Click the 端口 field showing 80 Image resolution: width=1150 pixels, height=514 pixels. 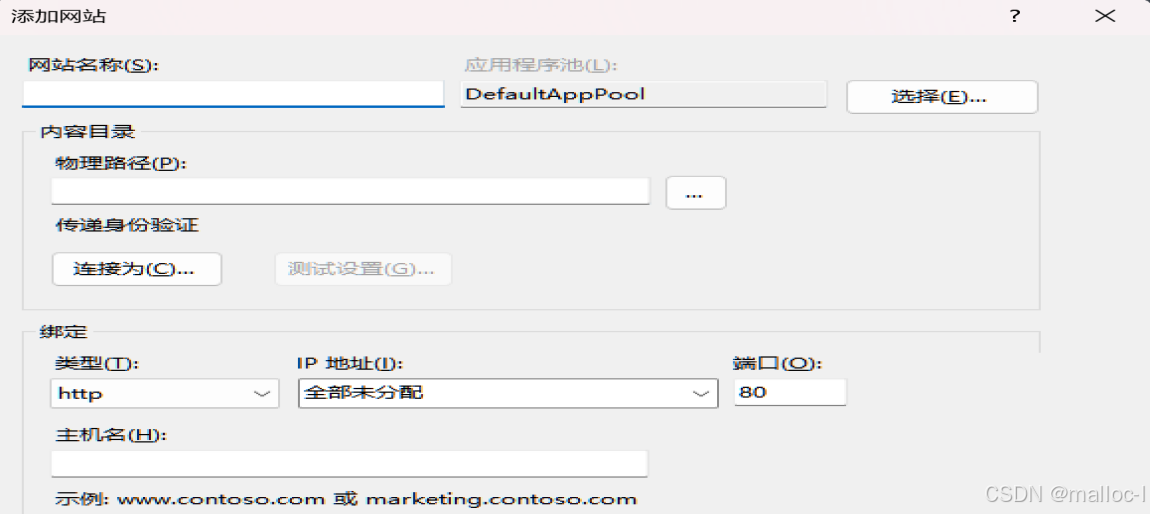[790, 392]
